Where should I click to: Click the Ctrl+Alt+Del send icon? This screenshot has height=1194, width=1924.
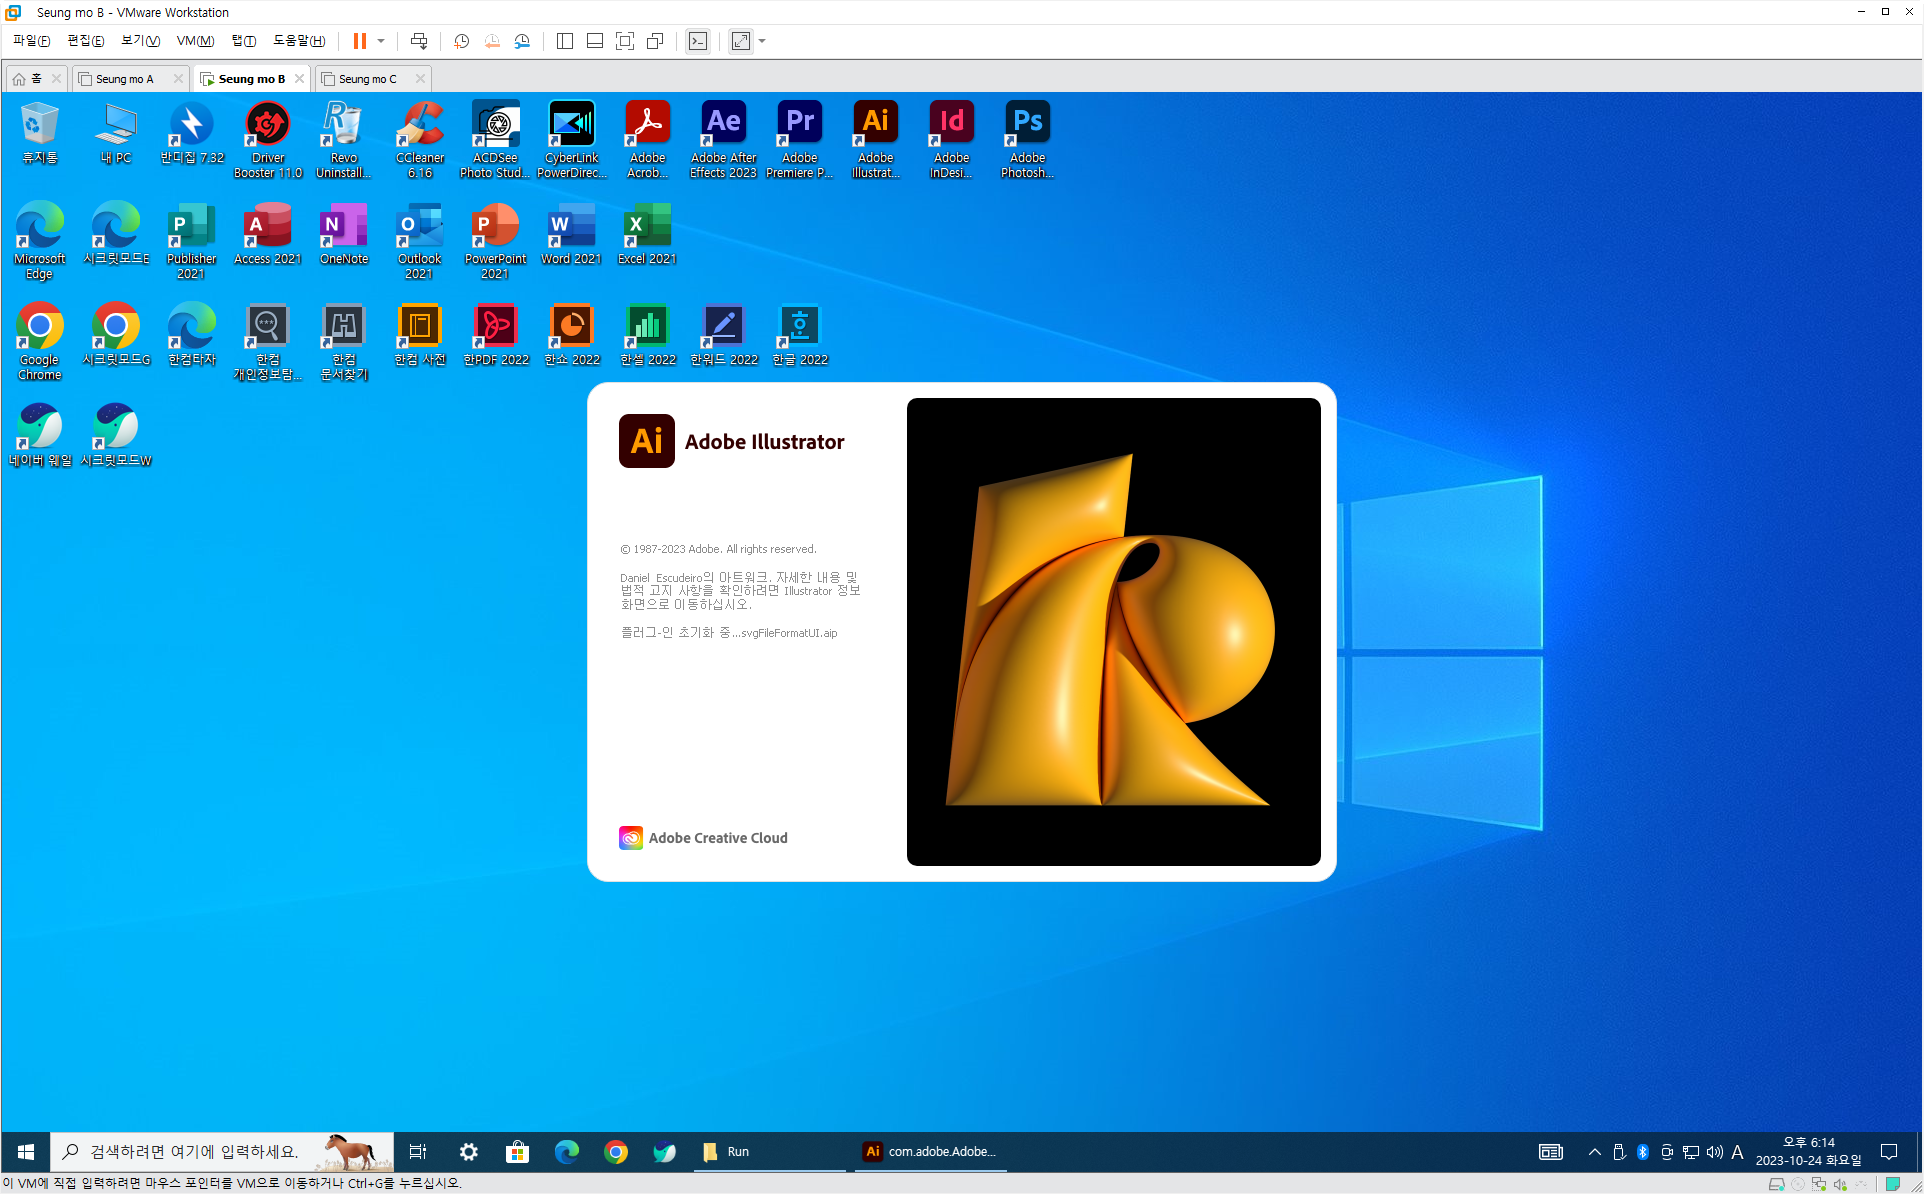(419, 41)
